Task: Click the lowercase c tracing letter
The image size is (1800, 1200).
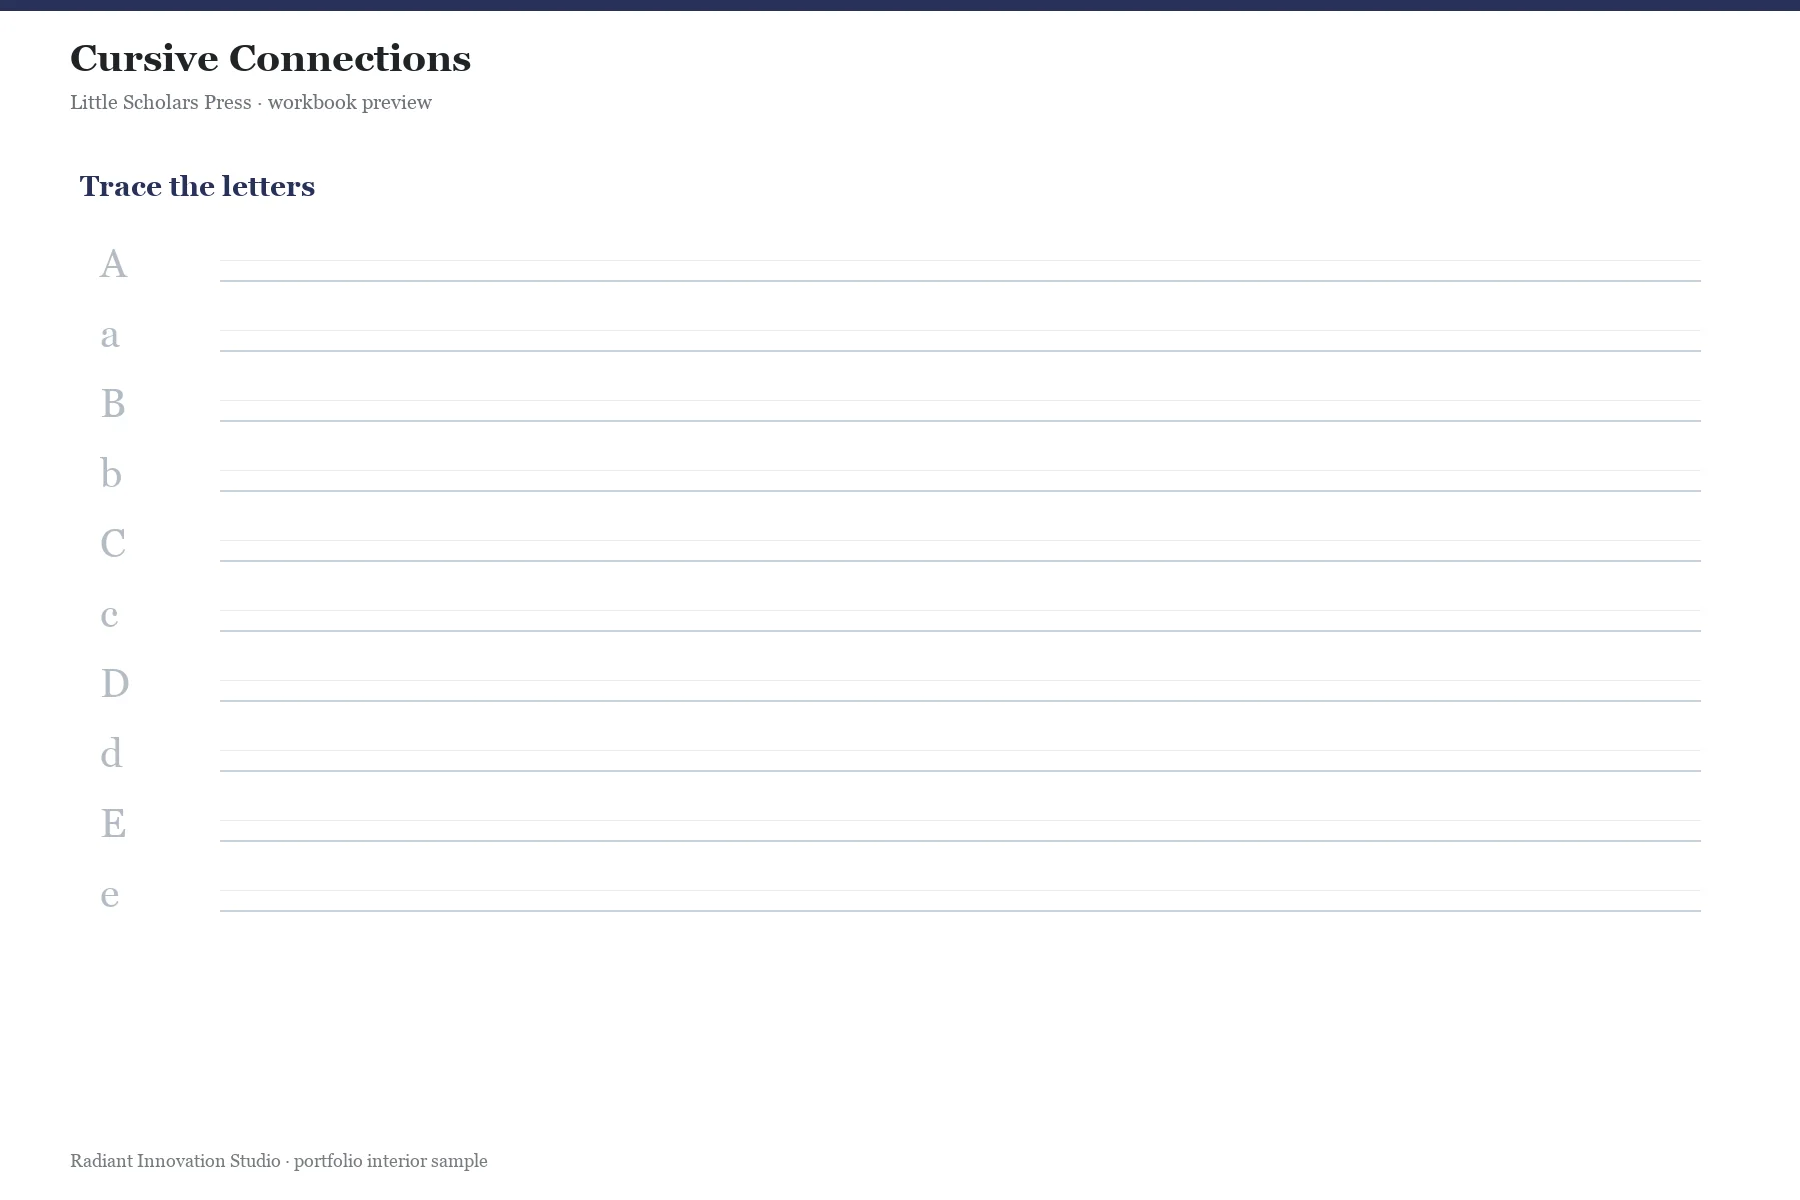Action: click(x=110, y=615)
